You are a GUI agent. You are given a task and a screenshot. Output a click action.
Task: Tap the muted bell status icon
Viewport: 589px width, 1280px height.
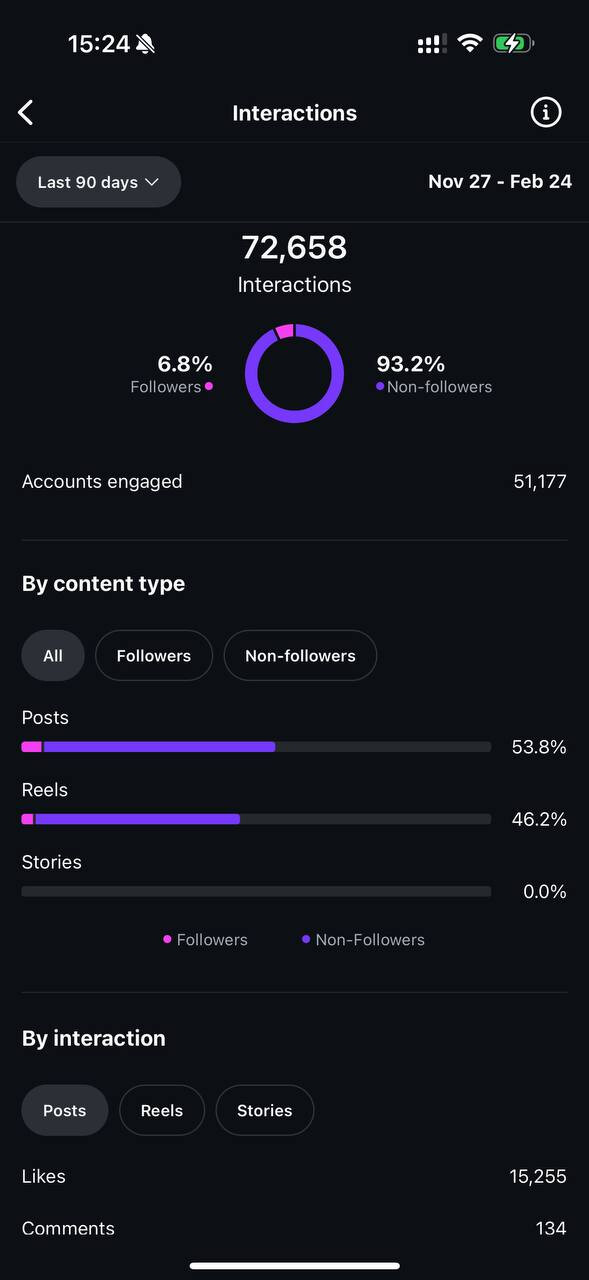pos(146,44)
